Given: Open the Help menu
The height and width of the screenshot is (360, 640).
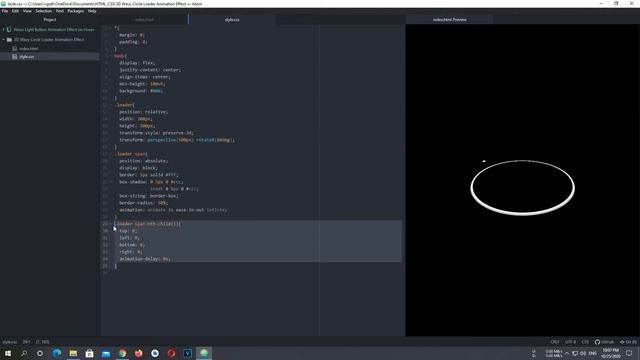Looking at the screenshot, I should tap(92, 11).
